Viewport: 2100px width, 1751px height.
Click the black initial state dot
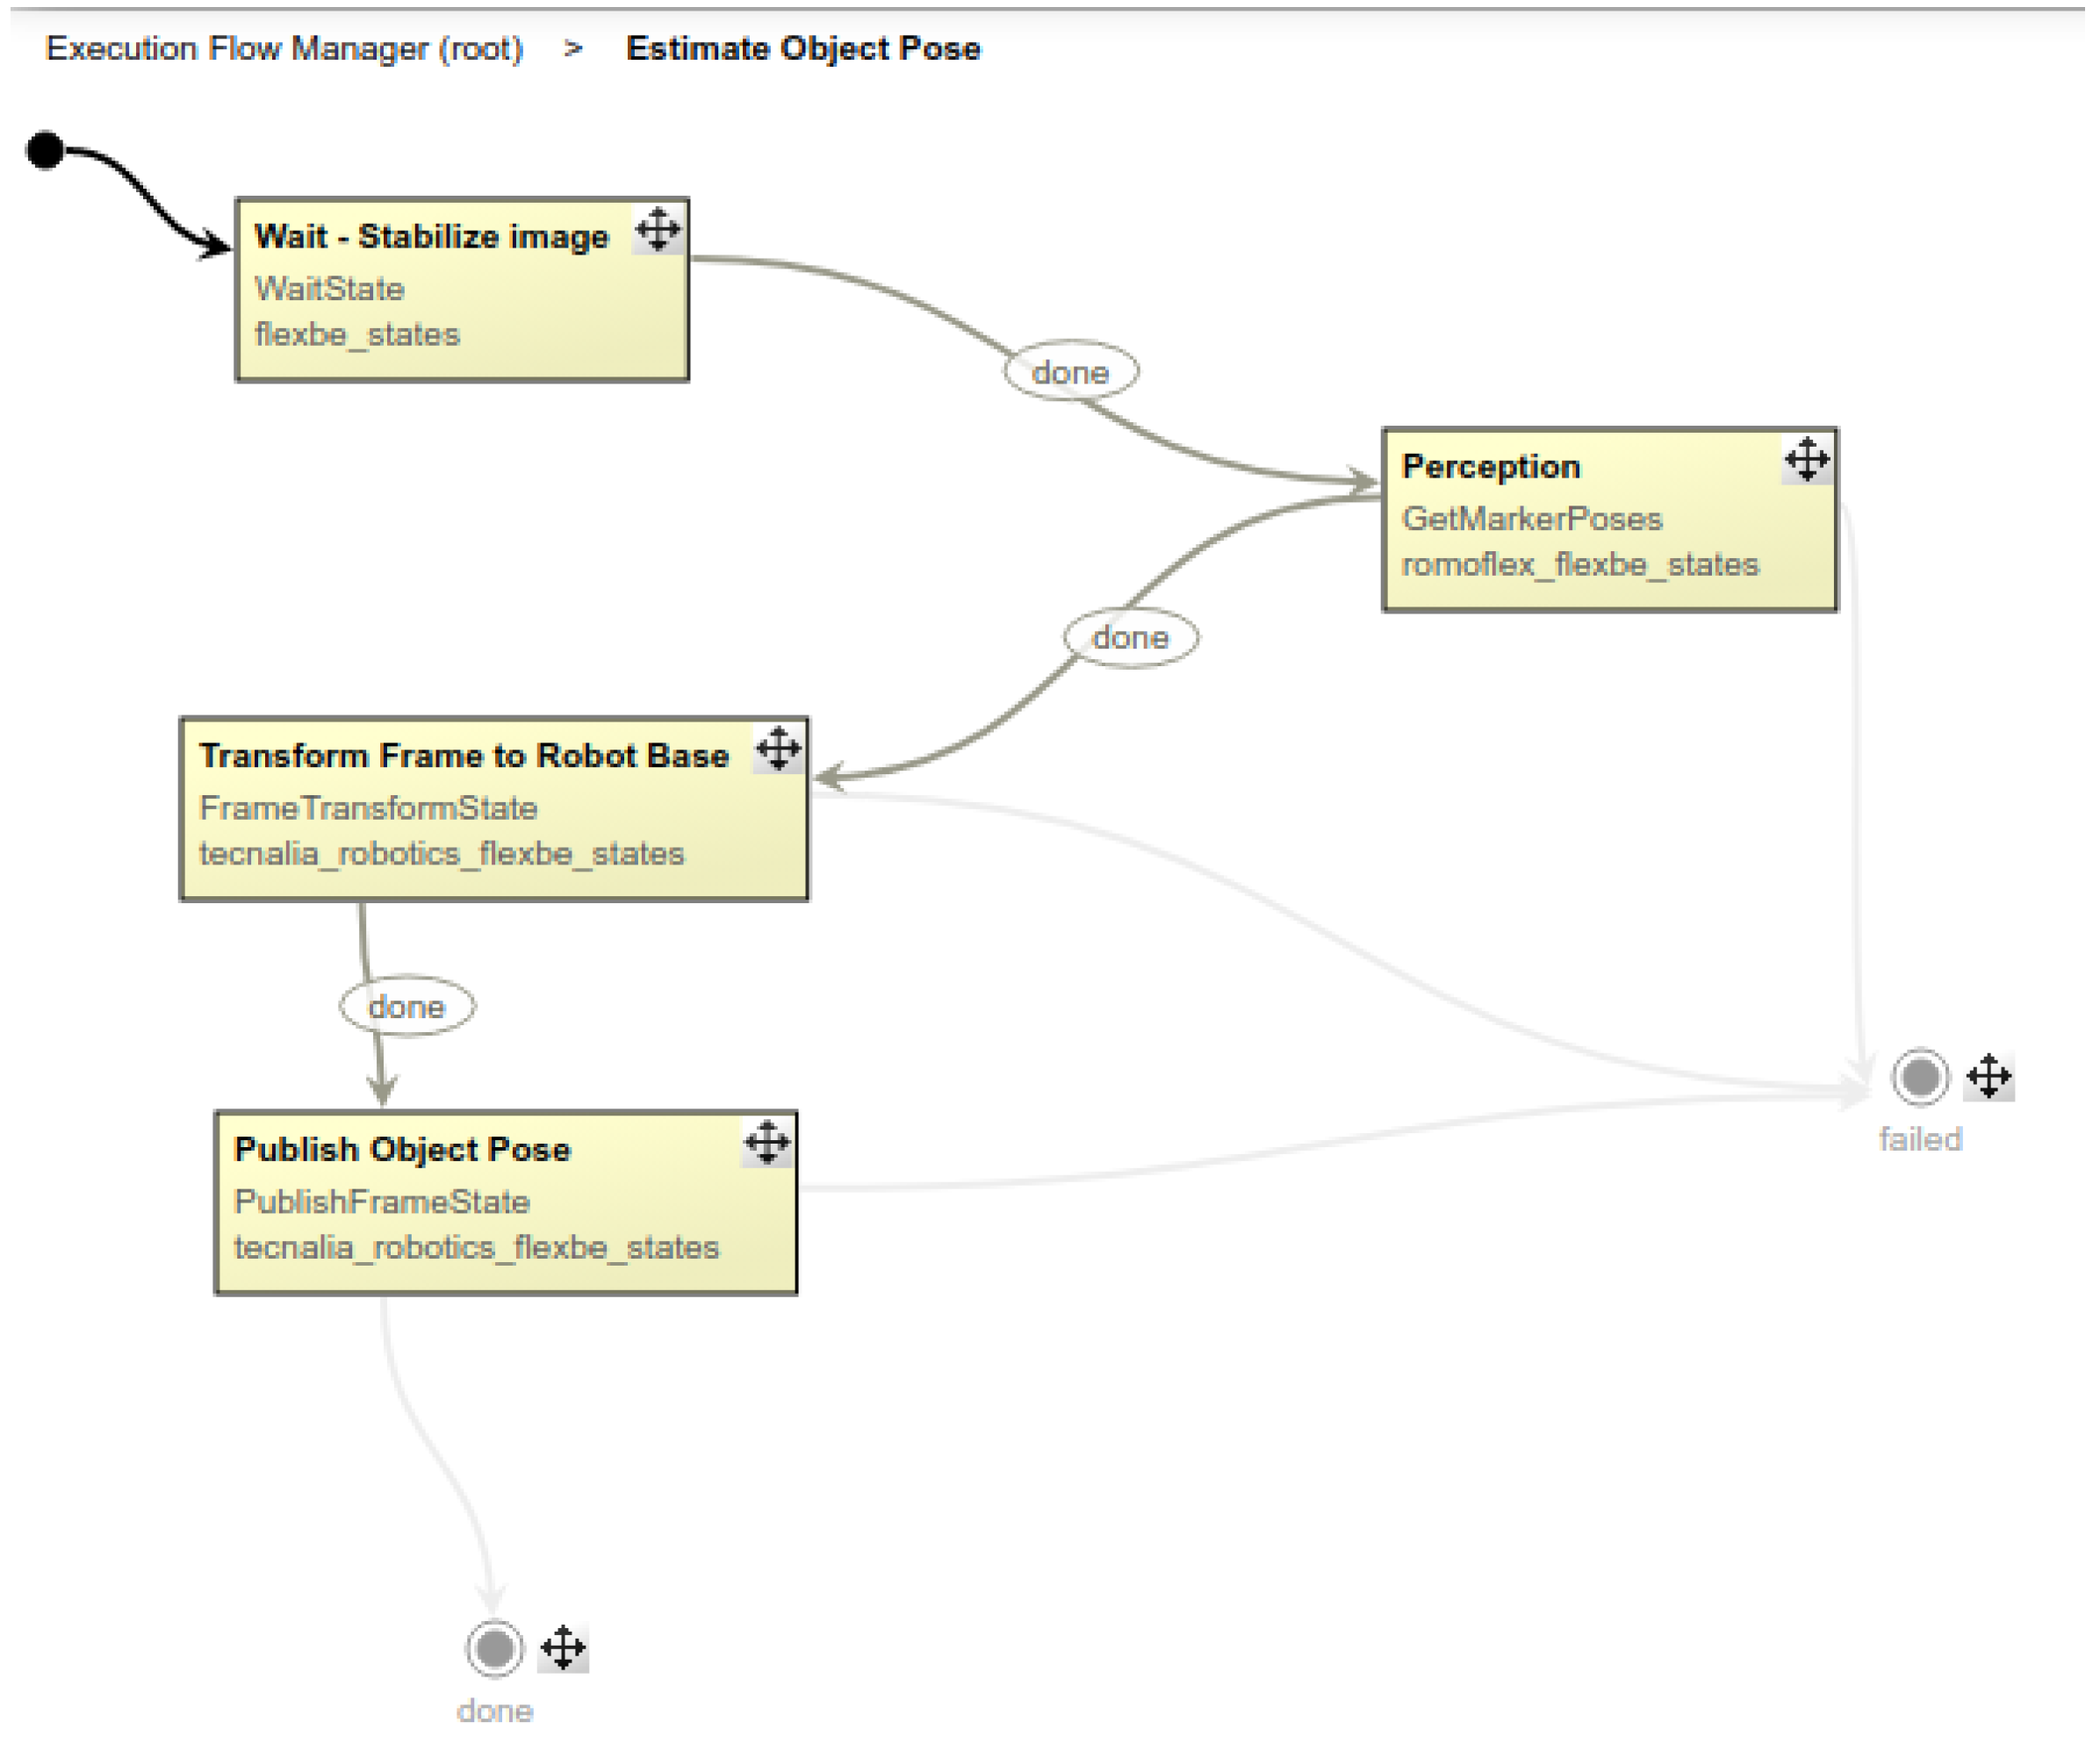[45, 151]
